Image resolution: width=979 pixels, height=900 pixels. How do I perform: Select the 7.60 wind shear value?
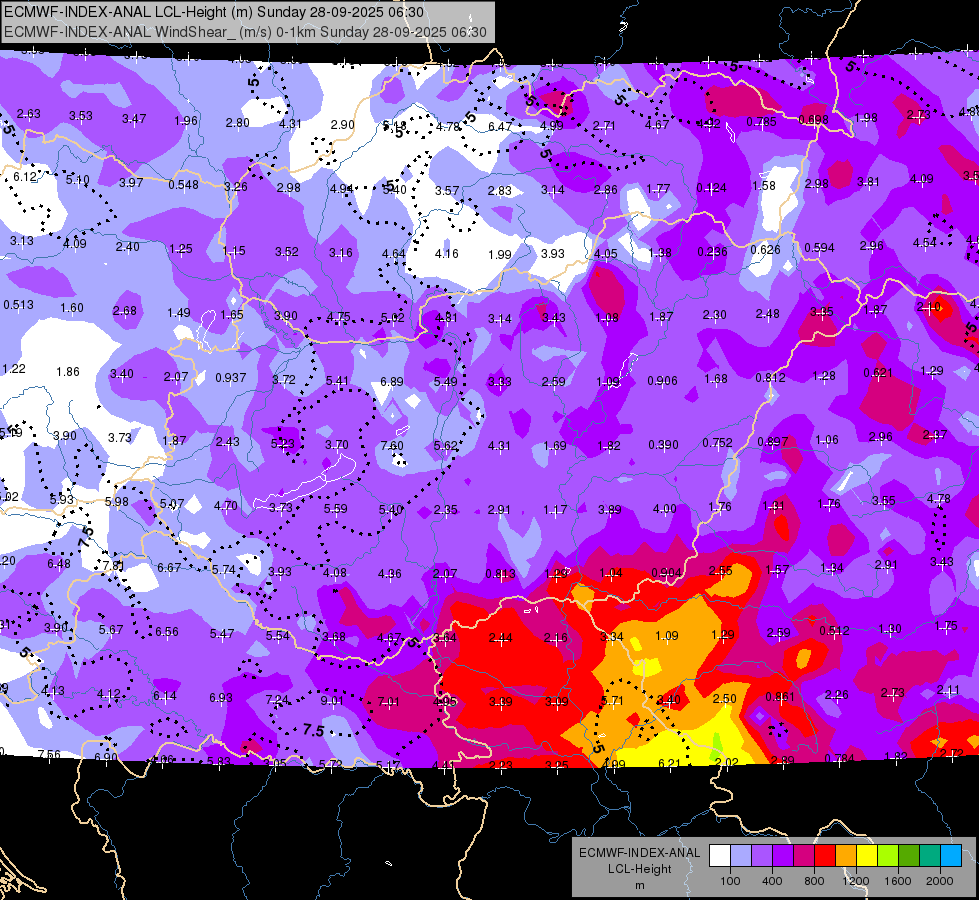pos(392,445)
